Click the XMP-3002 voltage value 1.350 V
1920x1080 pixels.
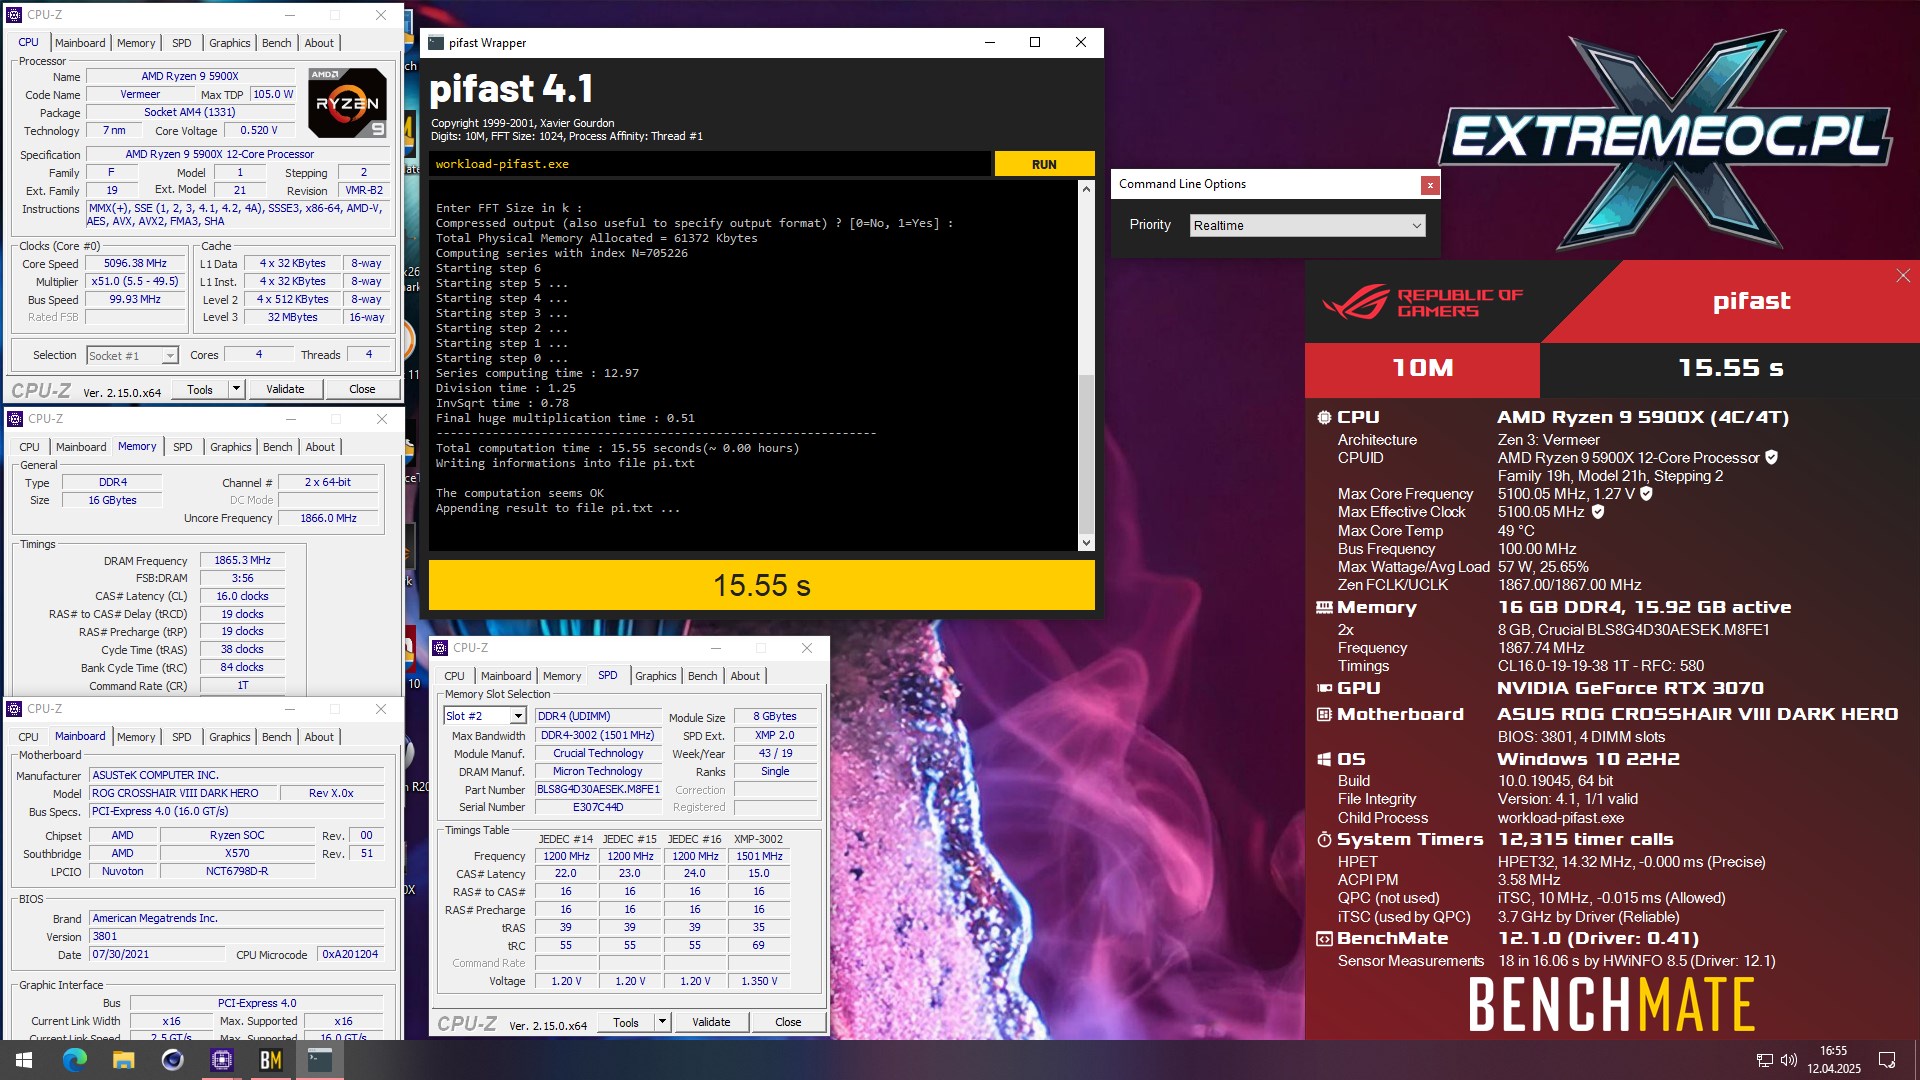[x=759, y=981]
